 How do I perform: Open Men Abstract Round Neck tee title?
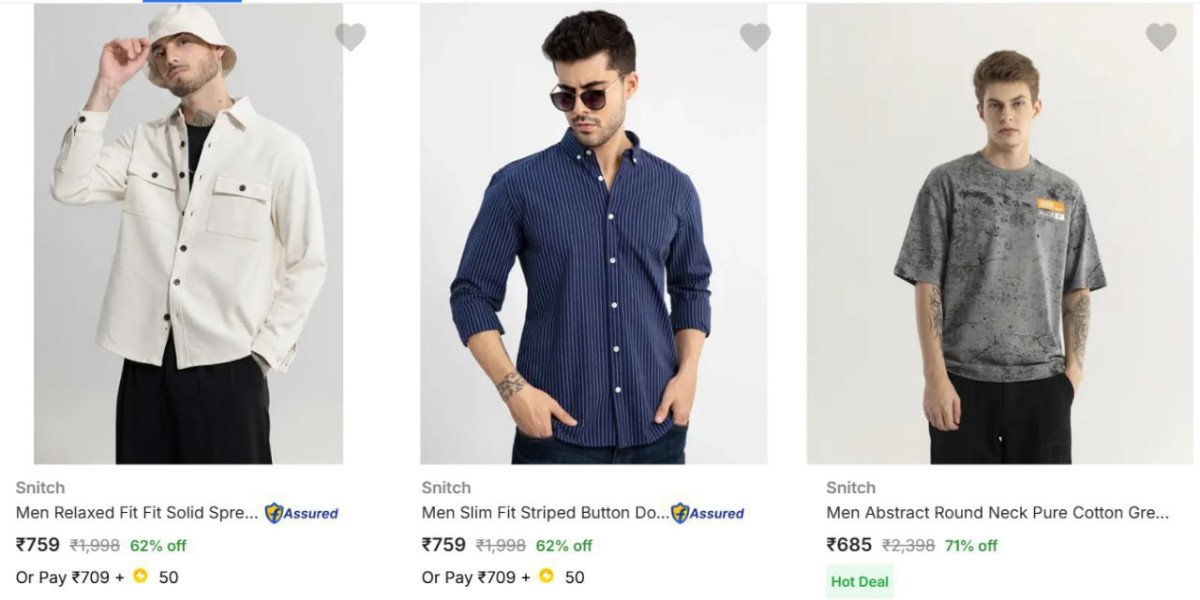click(x=997, y=513)
